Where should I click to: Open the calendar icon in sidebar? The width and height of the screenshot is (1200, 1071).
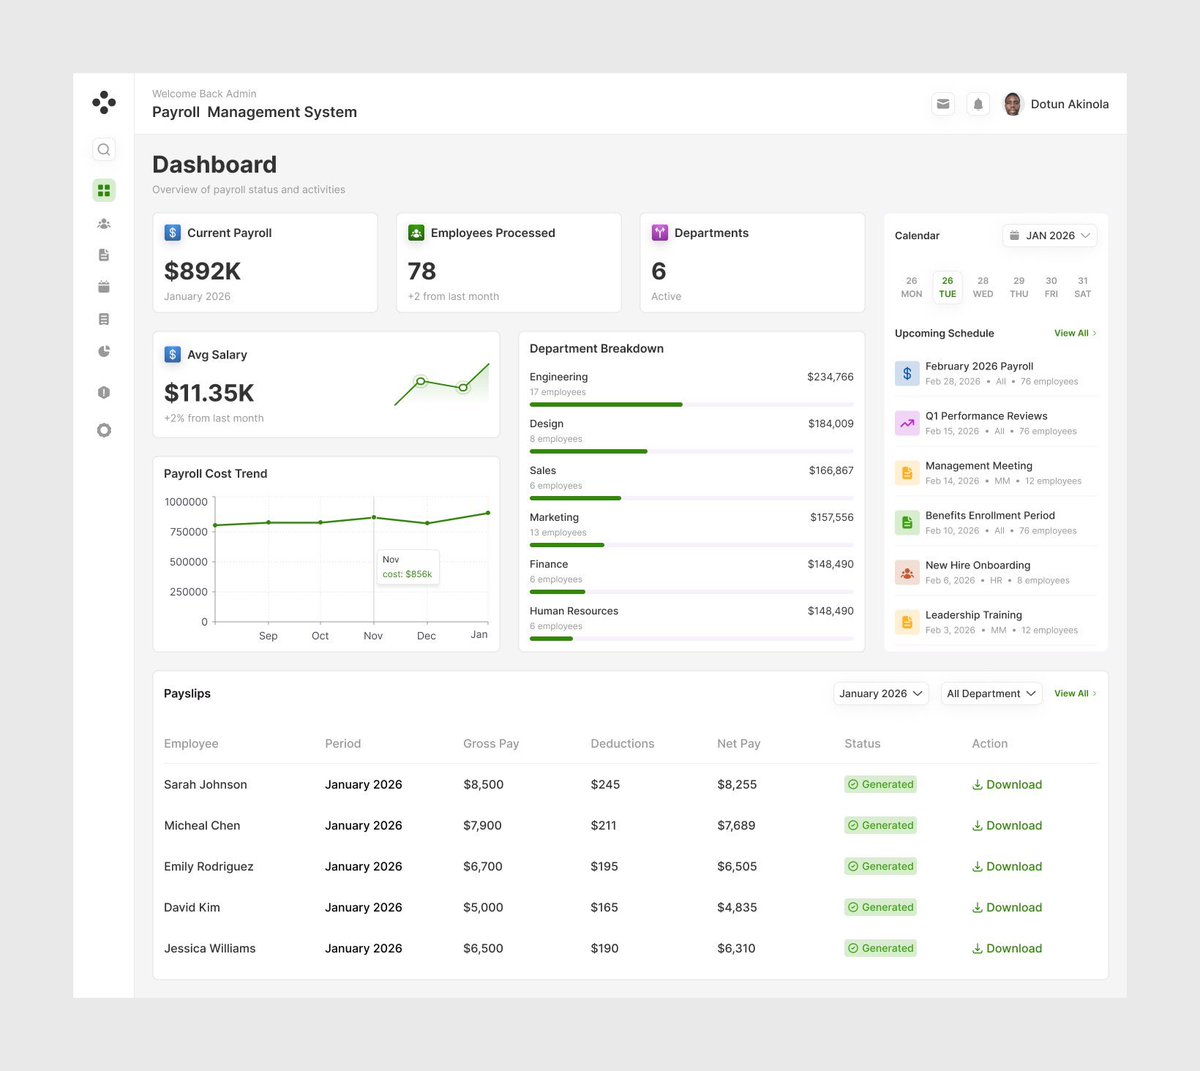pos(104,287)
